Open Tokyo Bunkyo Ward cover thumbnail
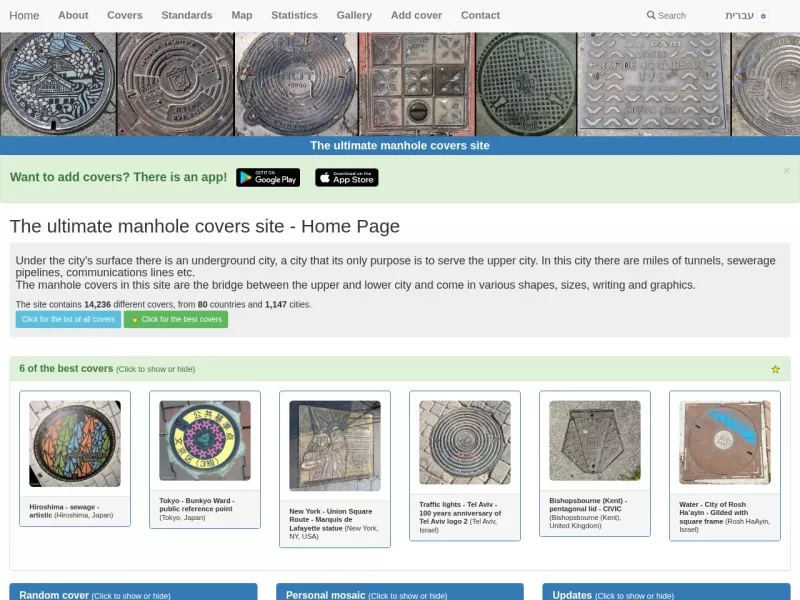This screenshot has height=600, width=800. tap(205, 440)
